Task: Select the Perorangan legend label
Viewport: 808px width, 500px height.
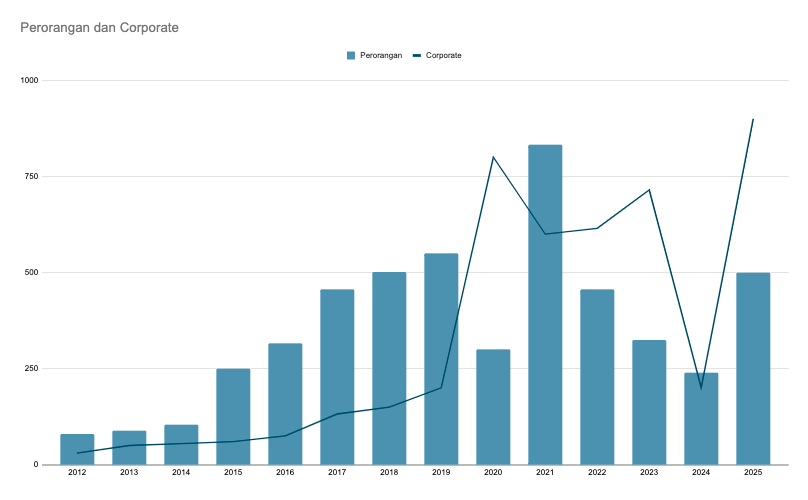Action: 381,55
